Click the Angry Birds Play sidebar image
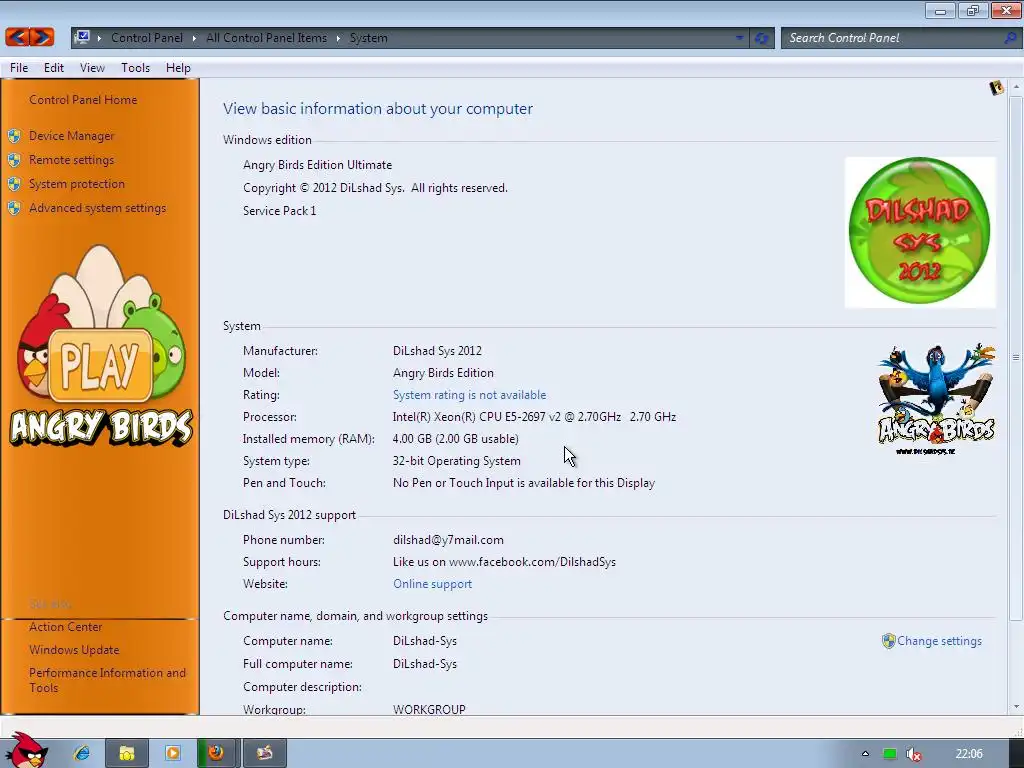 (100, 346)
